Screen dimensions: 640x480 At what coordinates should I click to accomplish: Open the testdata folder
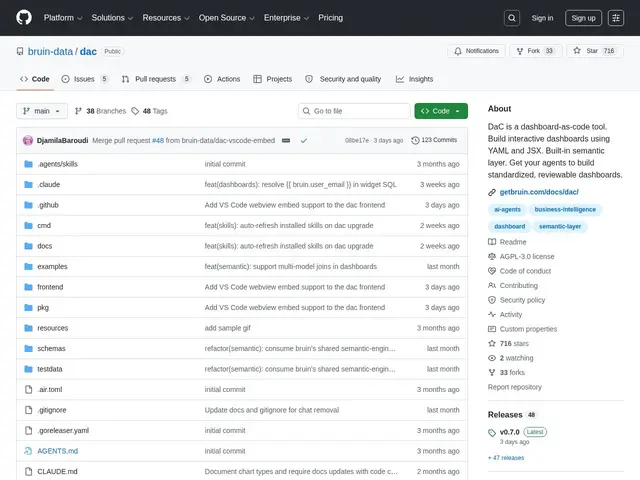(x=50, y=369)
